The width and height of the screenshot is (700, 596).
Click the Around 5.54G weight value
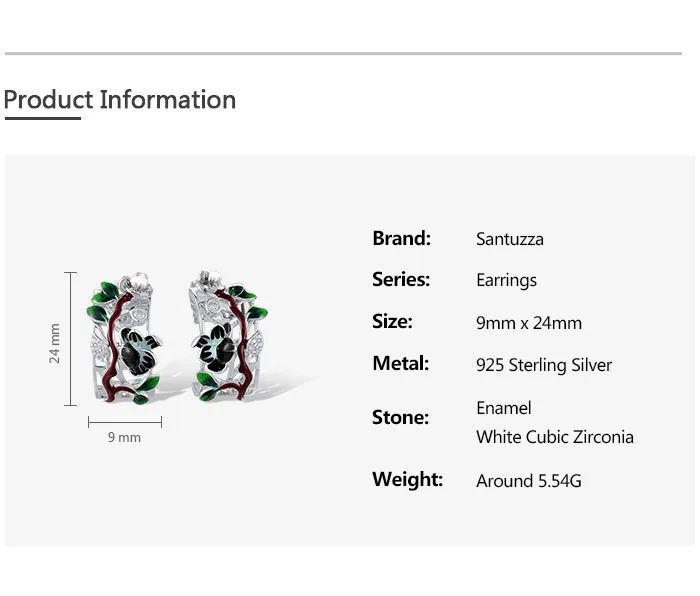point(529,481)
